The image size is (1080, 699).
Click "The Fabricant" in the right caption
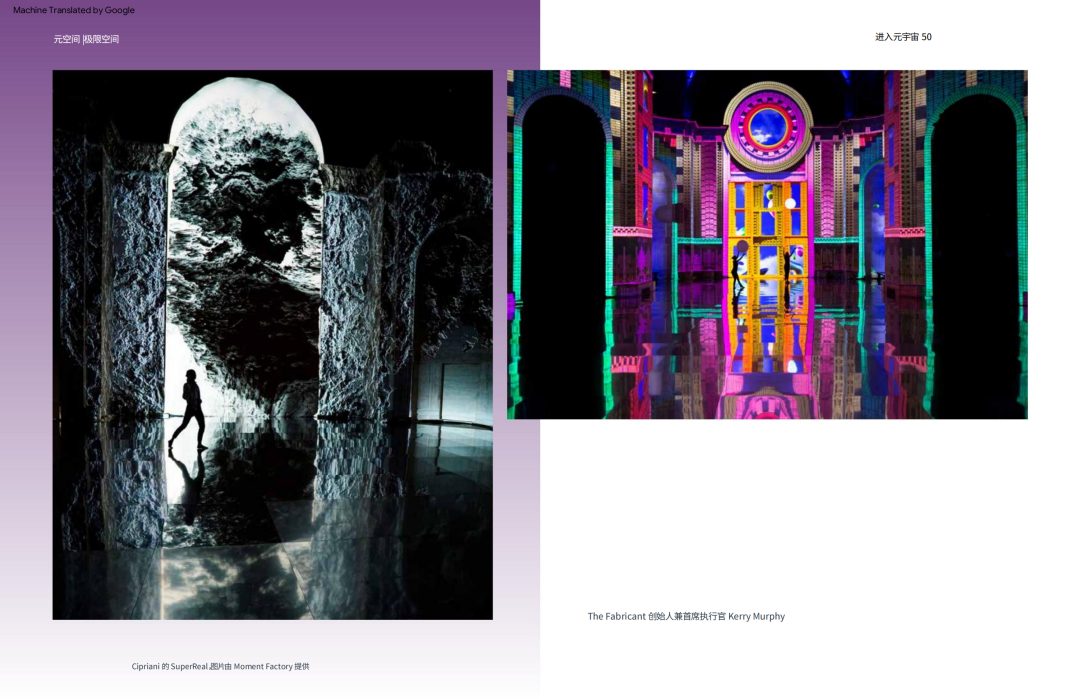(616, 616)
